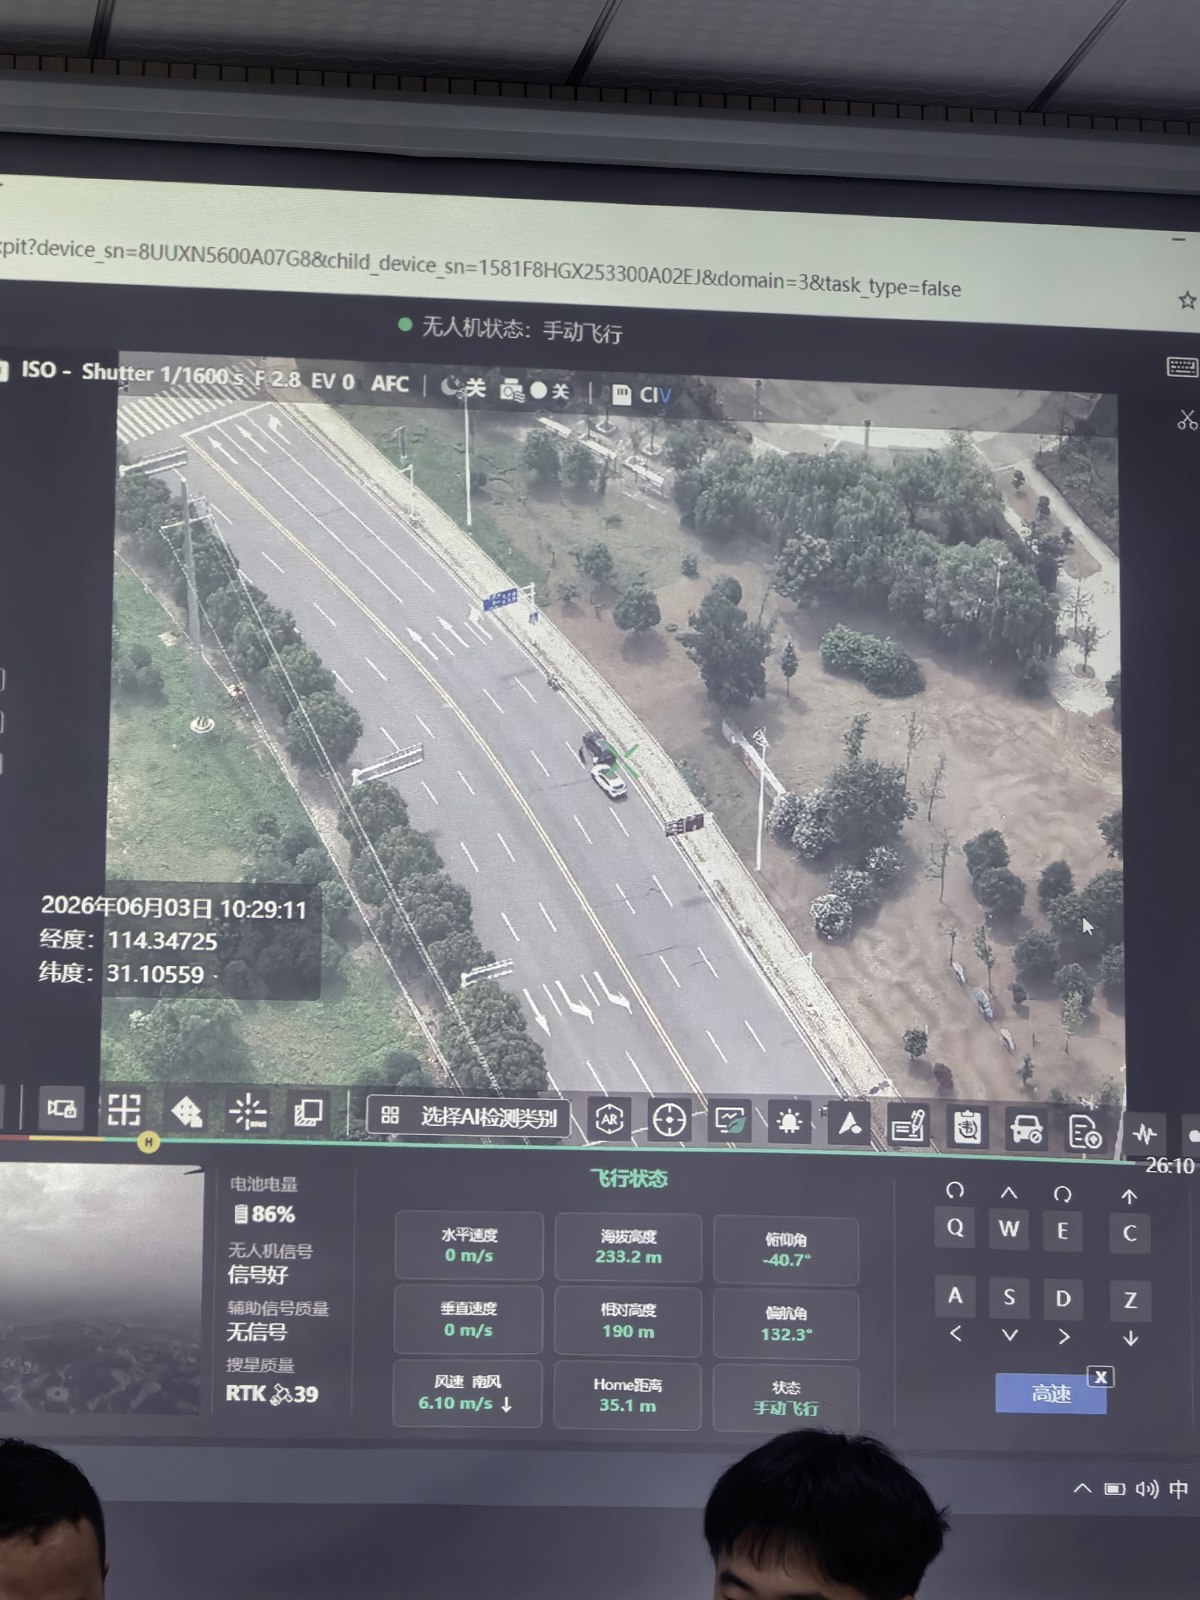Open the note edit pencil icon

908,1126
